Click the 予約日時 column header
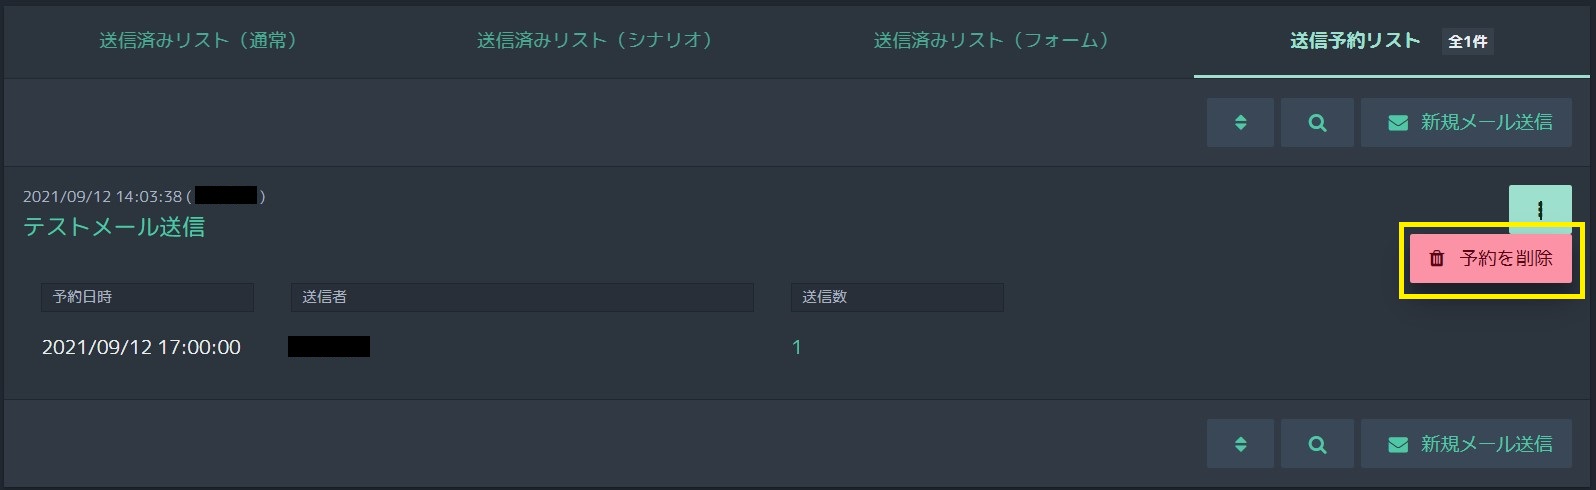The width and height of the screenshot is (1596, 490). 147,297
